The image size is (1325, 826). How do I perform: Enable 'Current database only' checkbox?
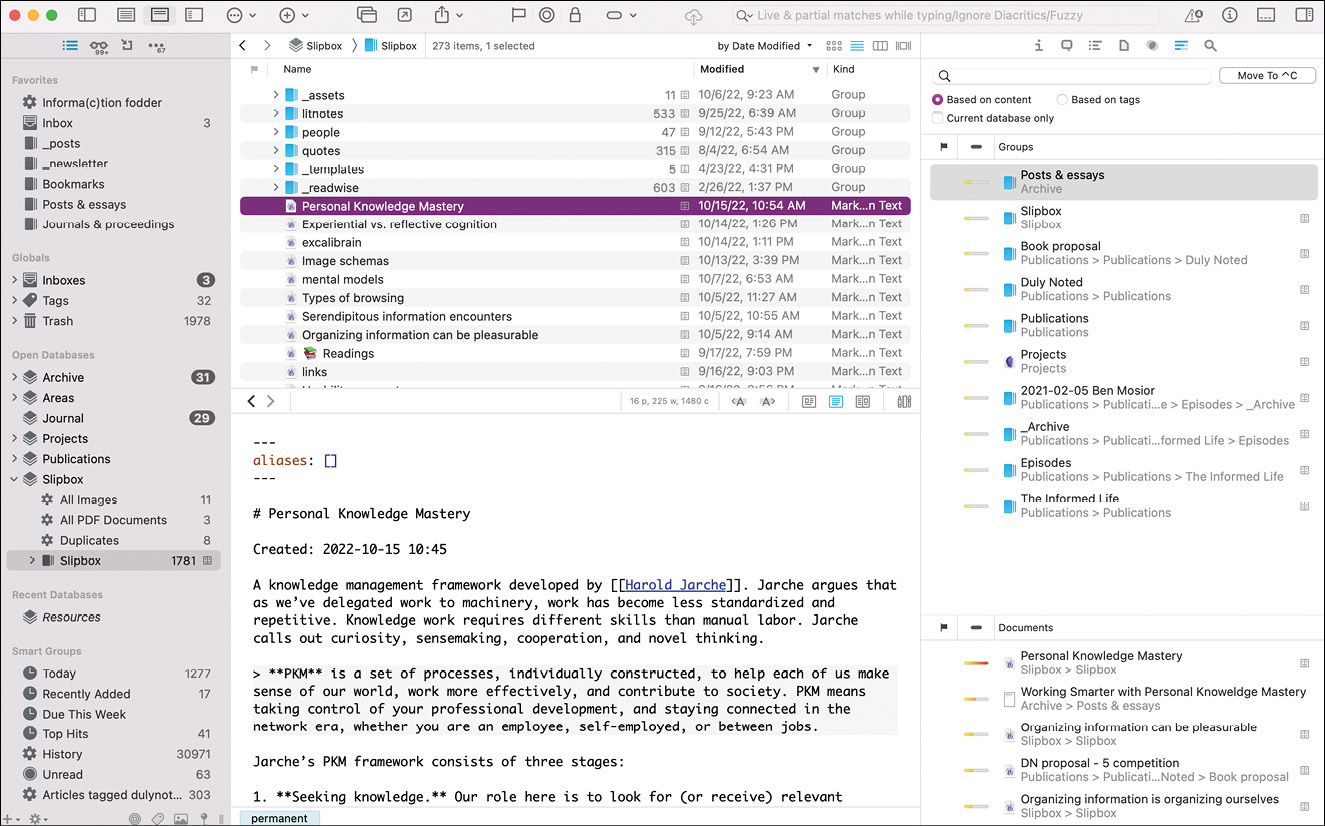(x=937, y=118)
